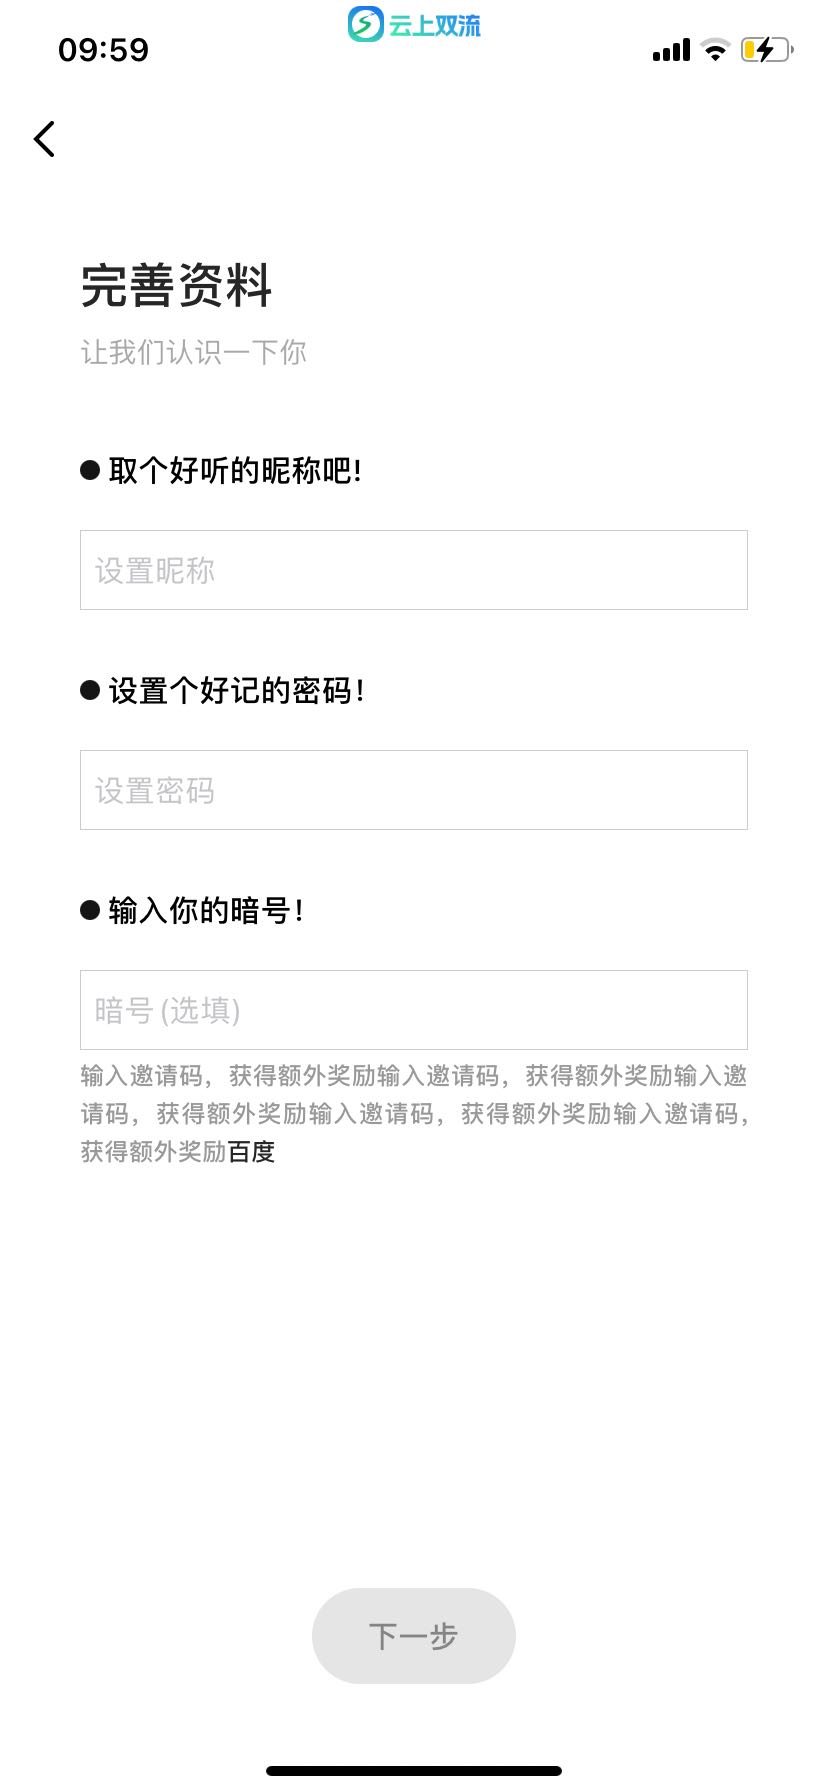
Task: Focus the 设置密码 password field
Action: [x=414, y=790]
